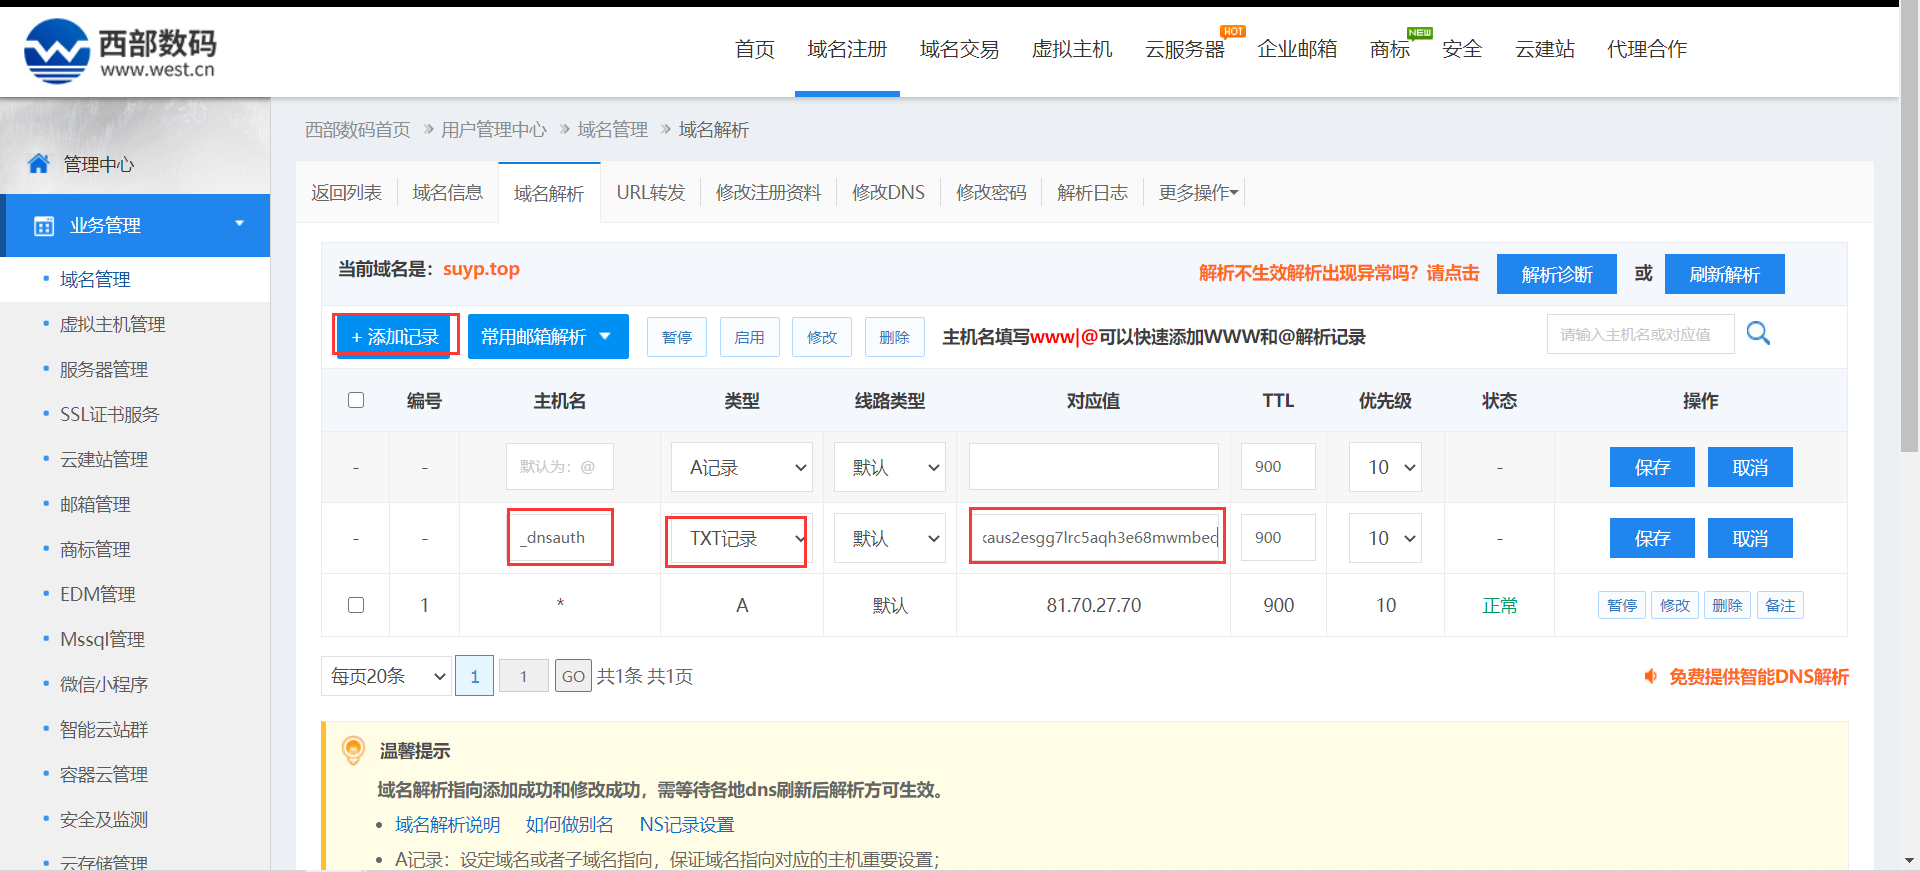Open 虚拟主机 in the top navigation

(1072, 49)
